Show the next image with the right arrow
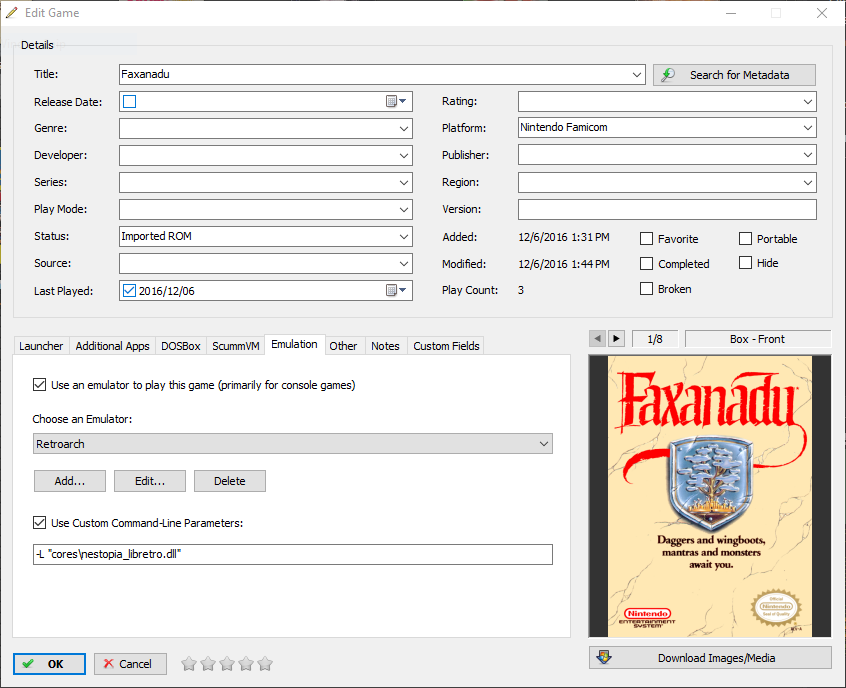 (616, 339)
